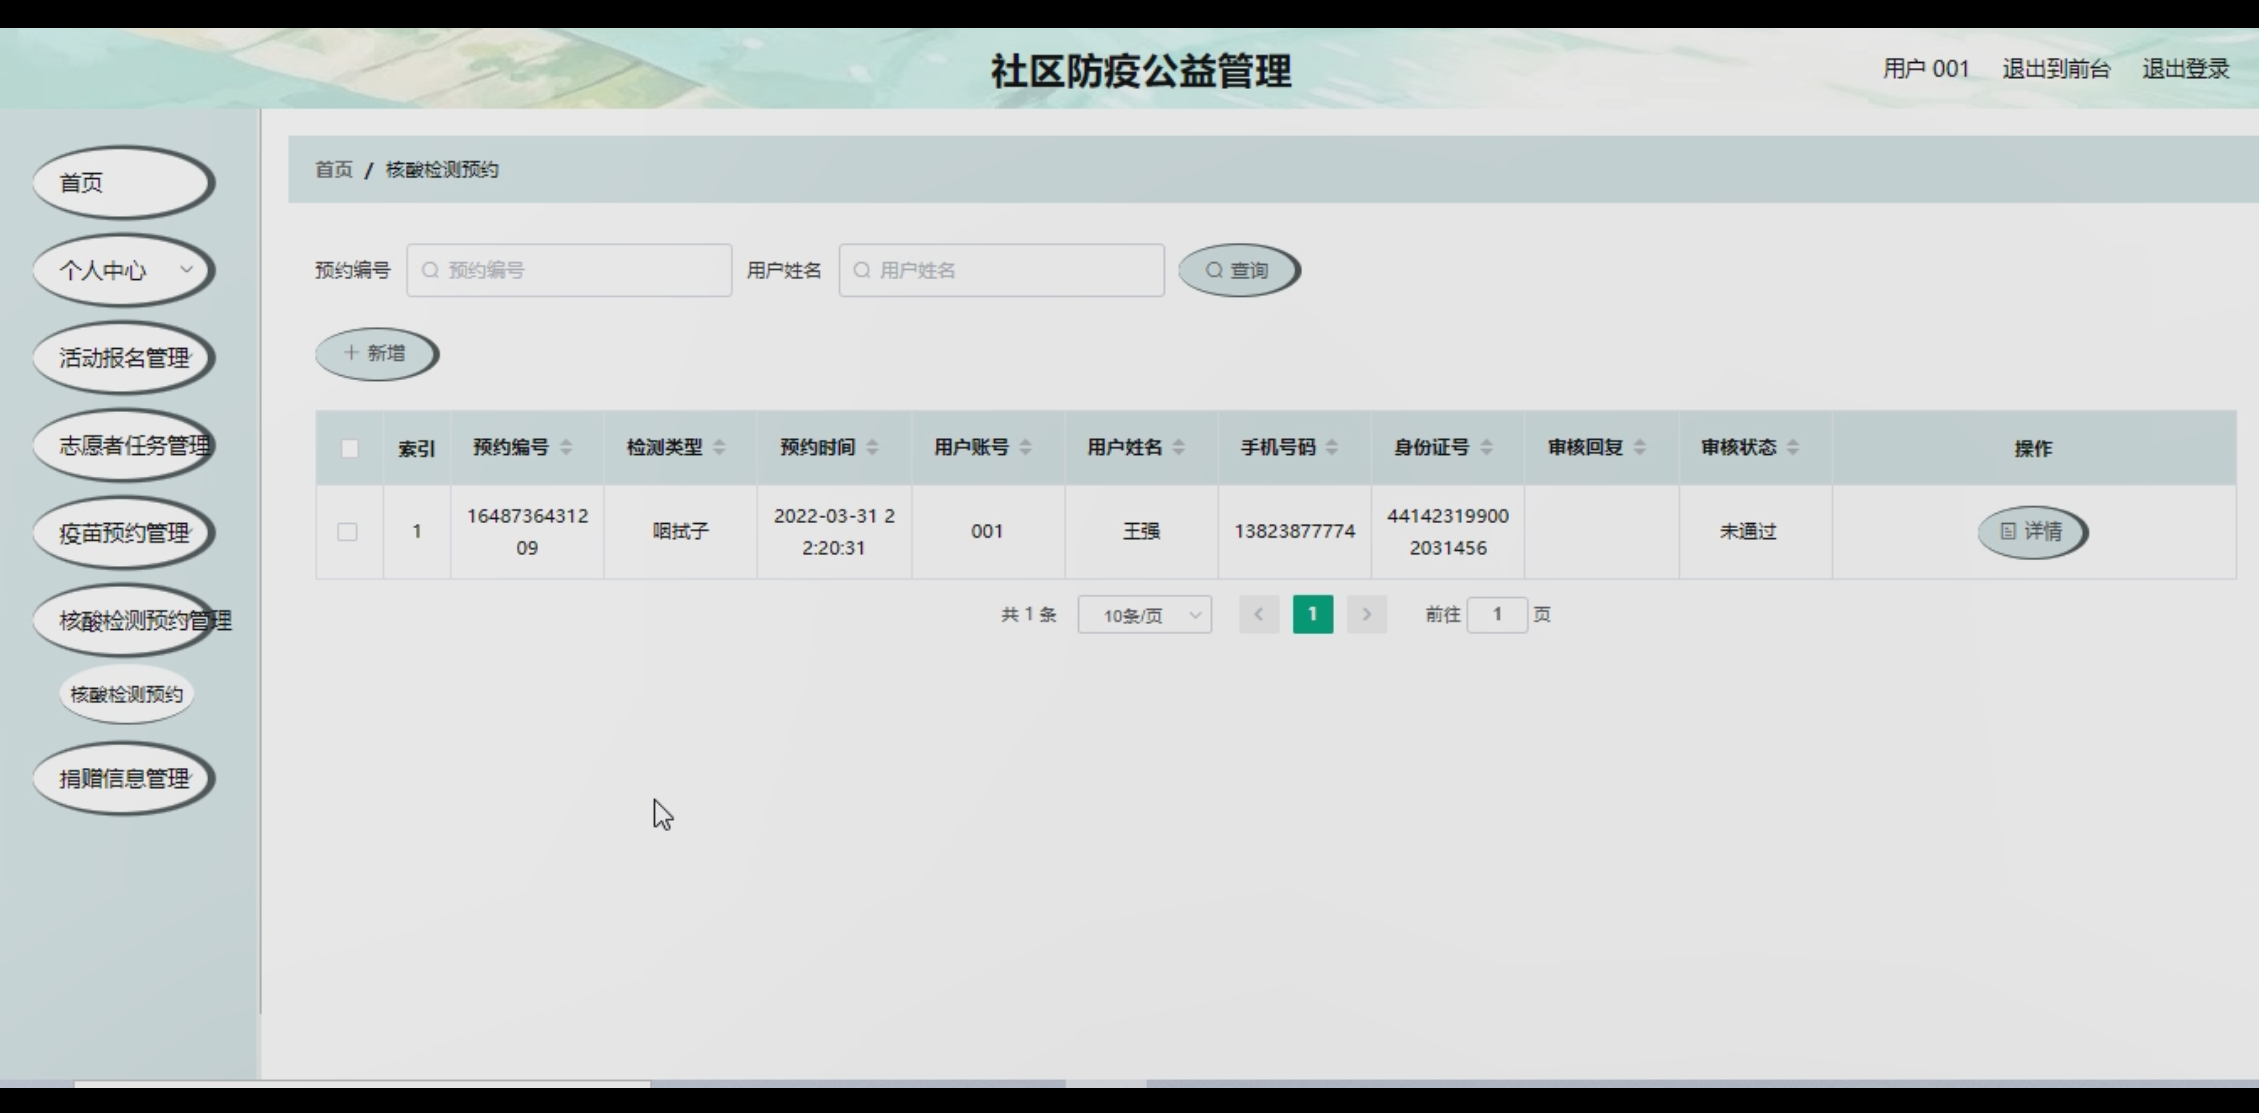Collapse the 核酸检测预约管理 sidebar menu

122,620
